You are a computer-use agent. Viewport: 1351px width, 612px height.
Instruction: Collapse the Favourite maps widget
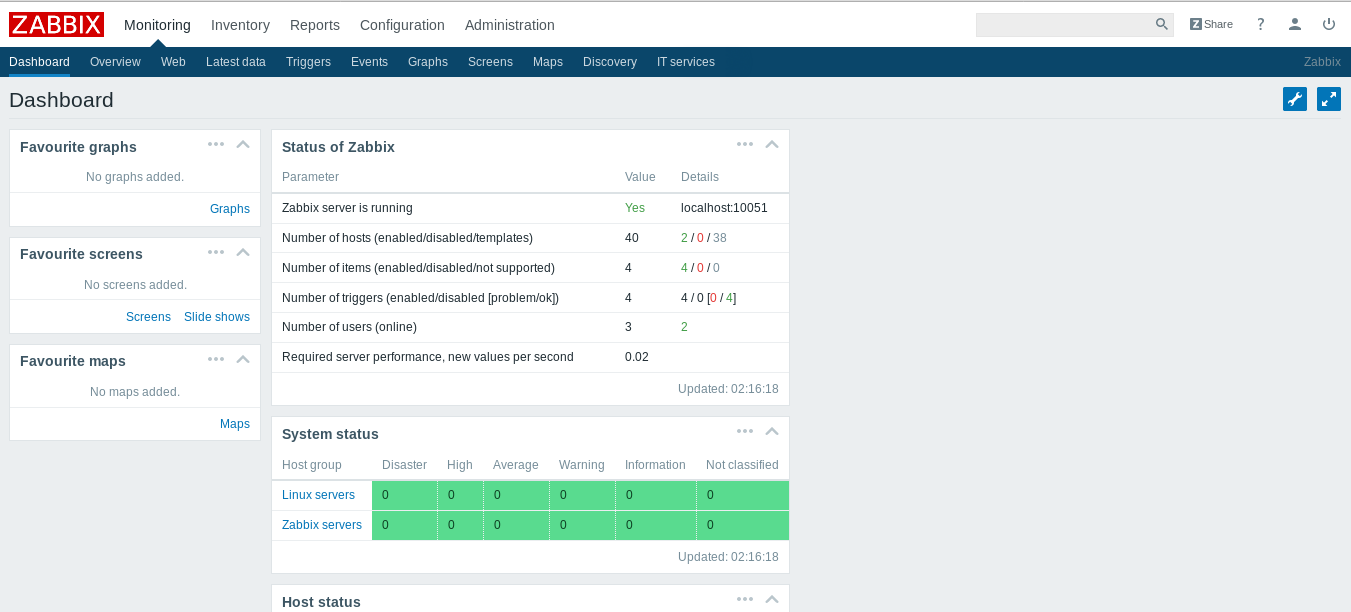click(x=243, y=359)
